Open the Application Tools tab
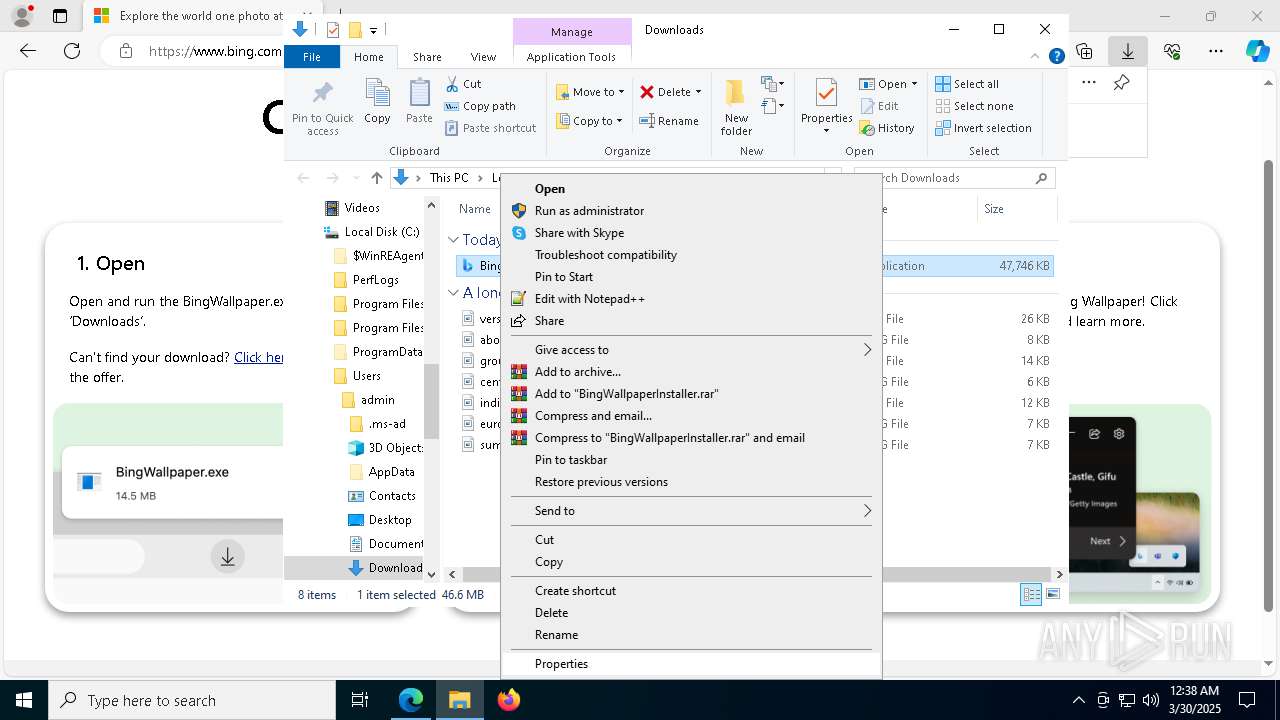Viewport: 1280px width, 720px height. pos(571,57)
